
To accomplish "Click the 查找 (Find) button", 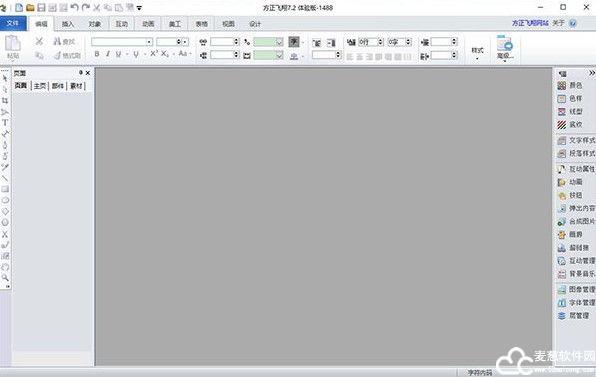I will pyautogui.click(x=64, y=41).
